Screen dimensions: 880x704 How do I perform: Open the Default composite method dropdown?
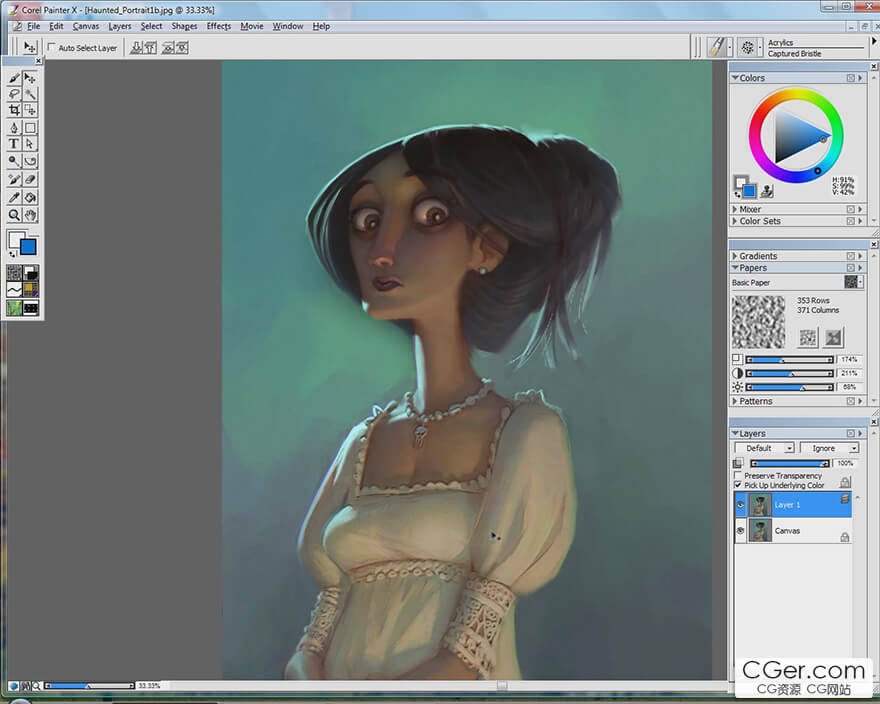(x=764, y=448)
